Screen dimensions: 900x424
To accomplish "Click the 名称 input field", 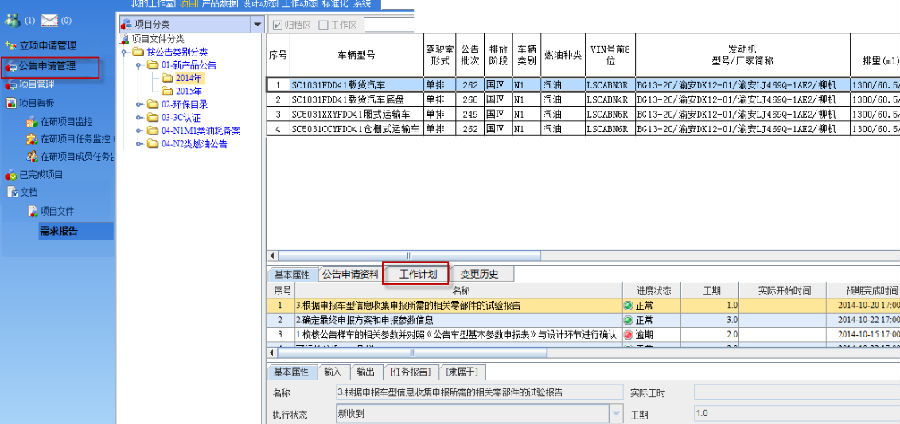I will 479,393.
